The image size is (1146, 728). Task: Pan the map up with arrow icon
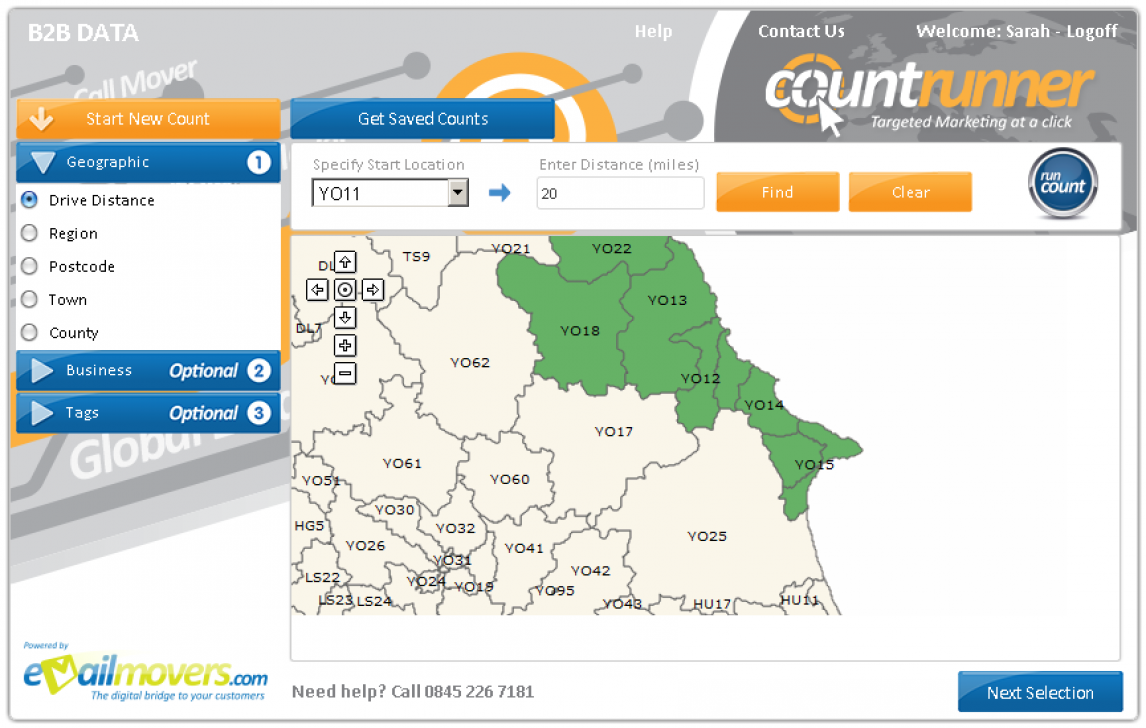tap(345, 262)
